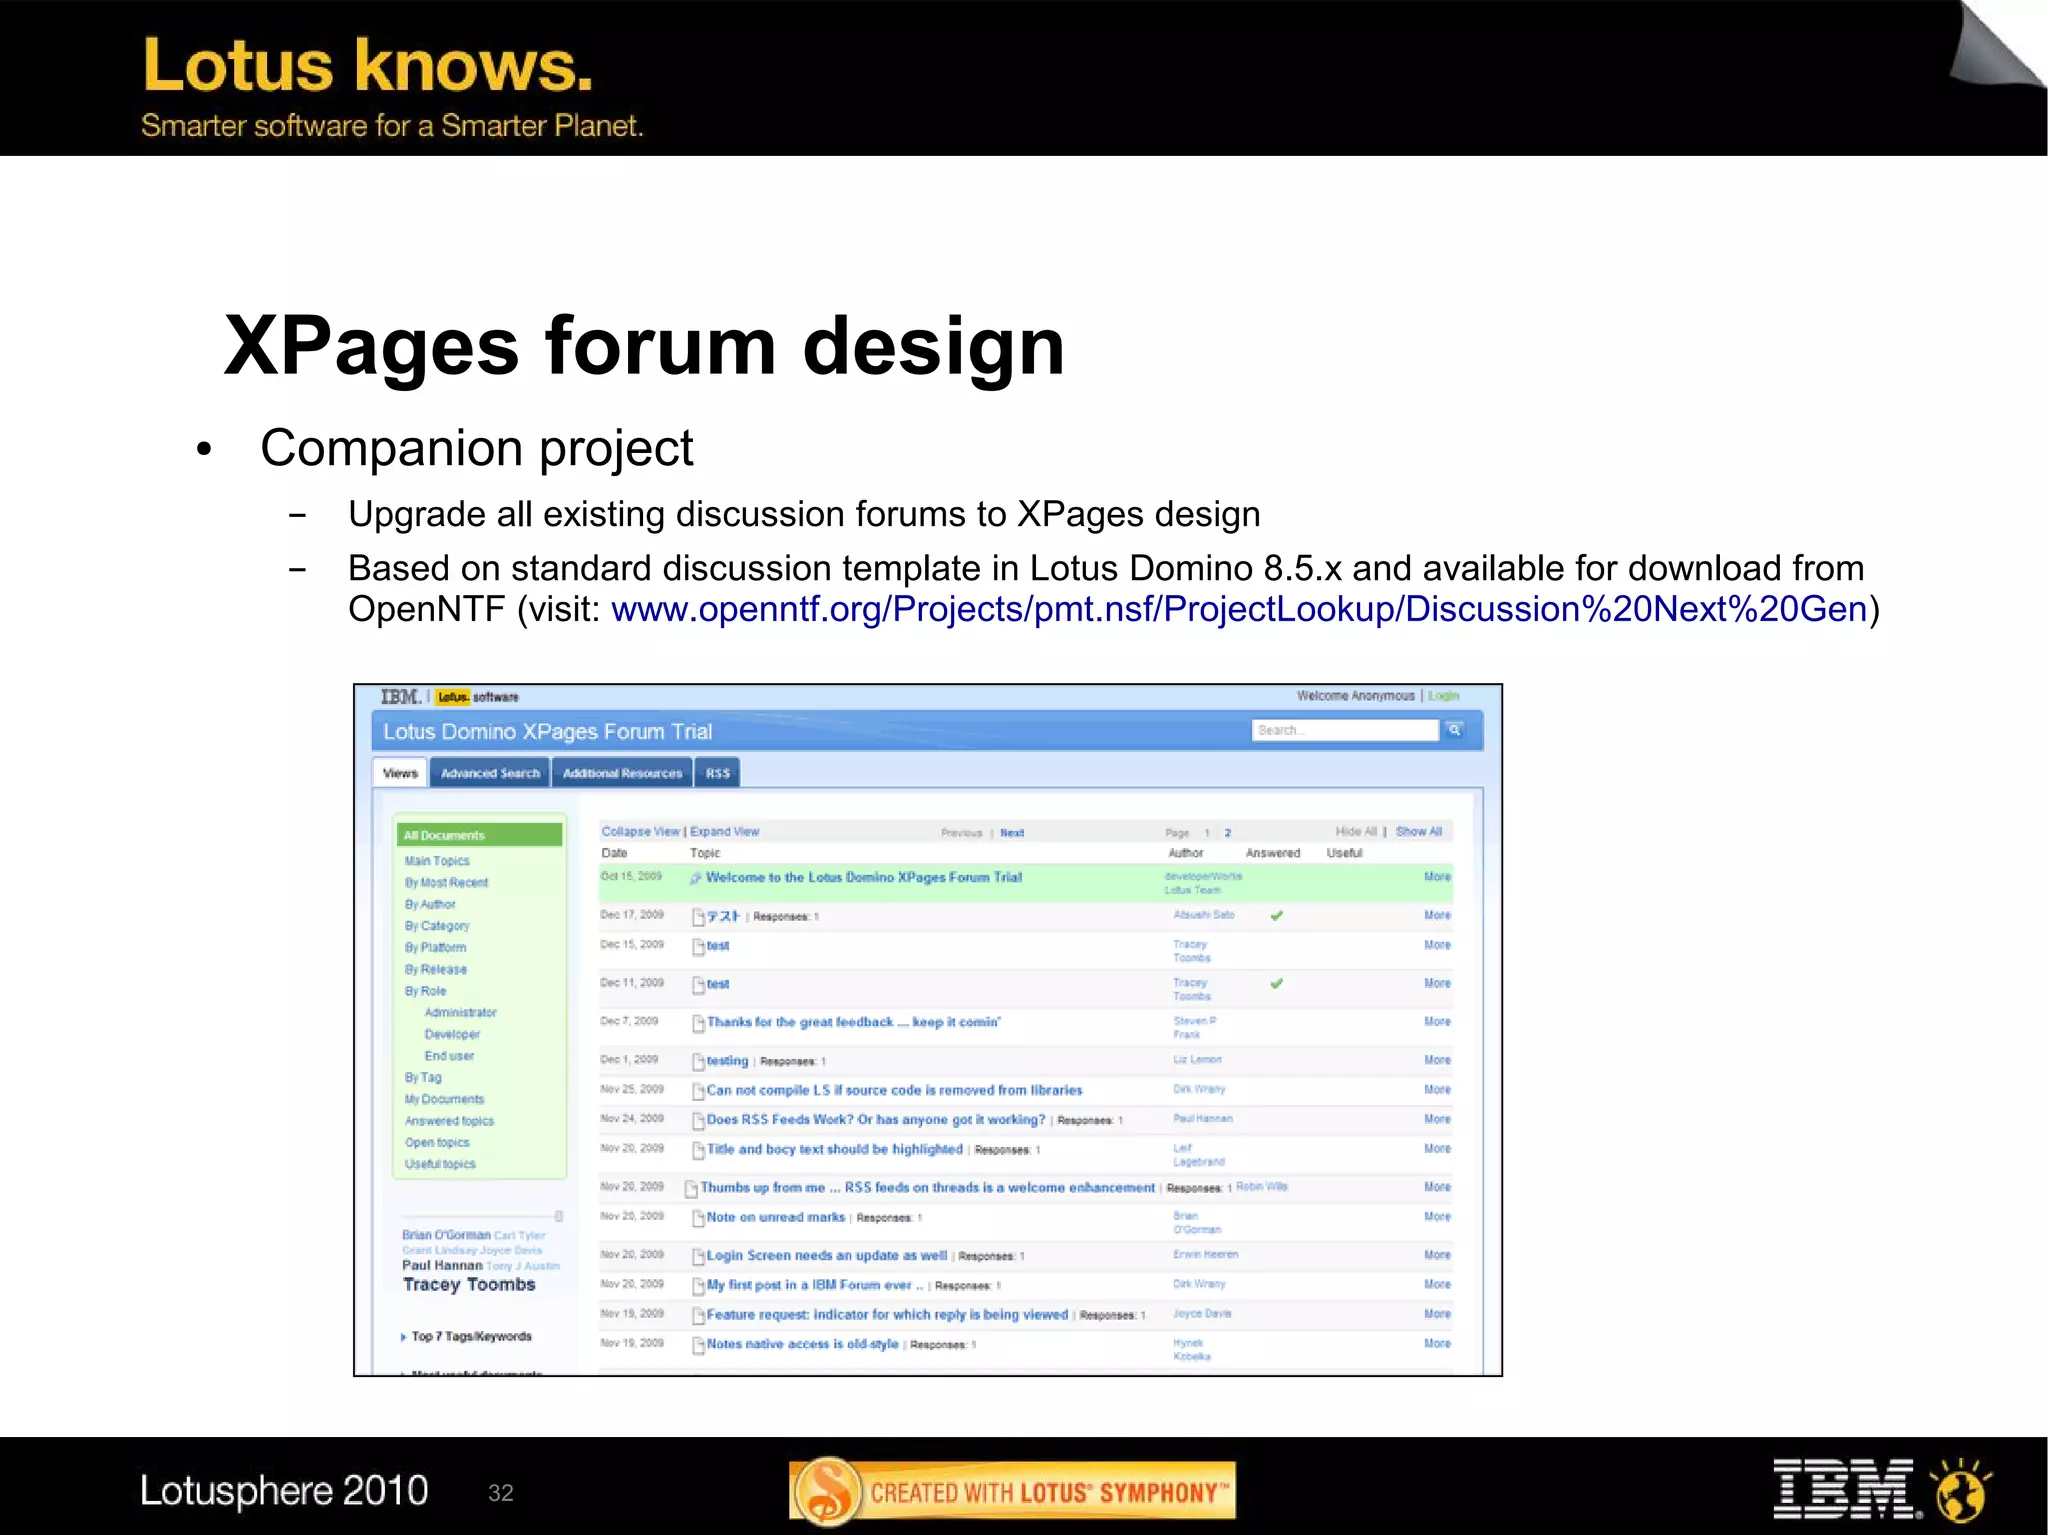Click the document icon beside the Dec 15 test topic
Viewport: 2048px width, 1535px height.
tap(699, 946)
